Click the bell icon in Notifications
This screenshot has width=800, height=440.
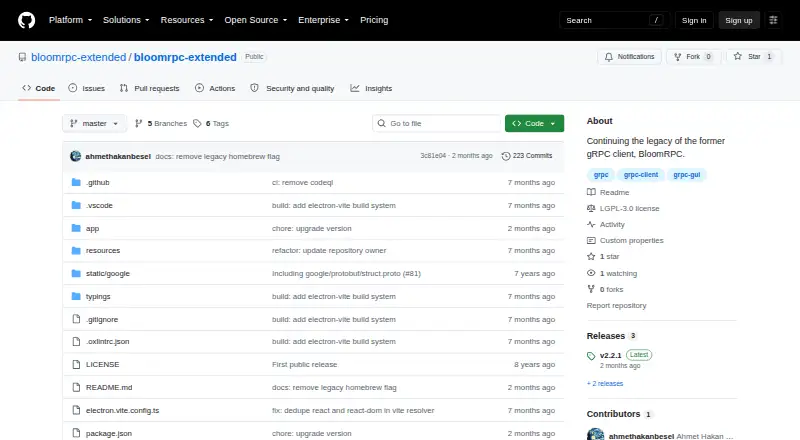point(609,57)
